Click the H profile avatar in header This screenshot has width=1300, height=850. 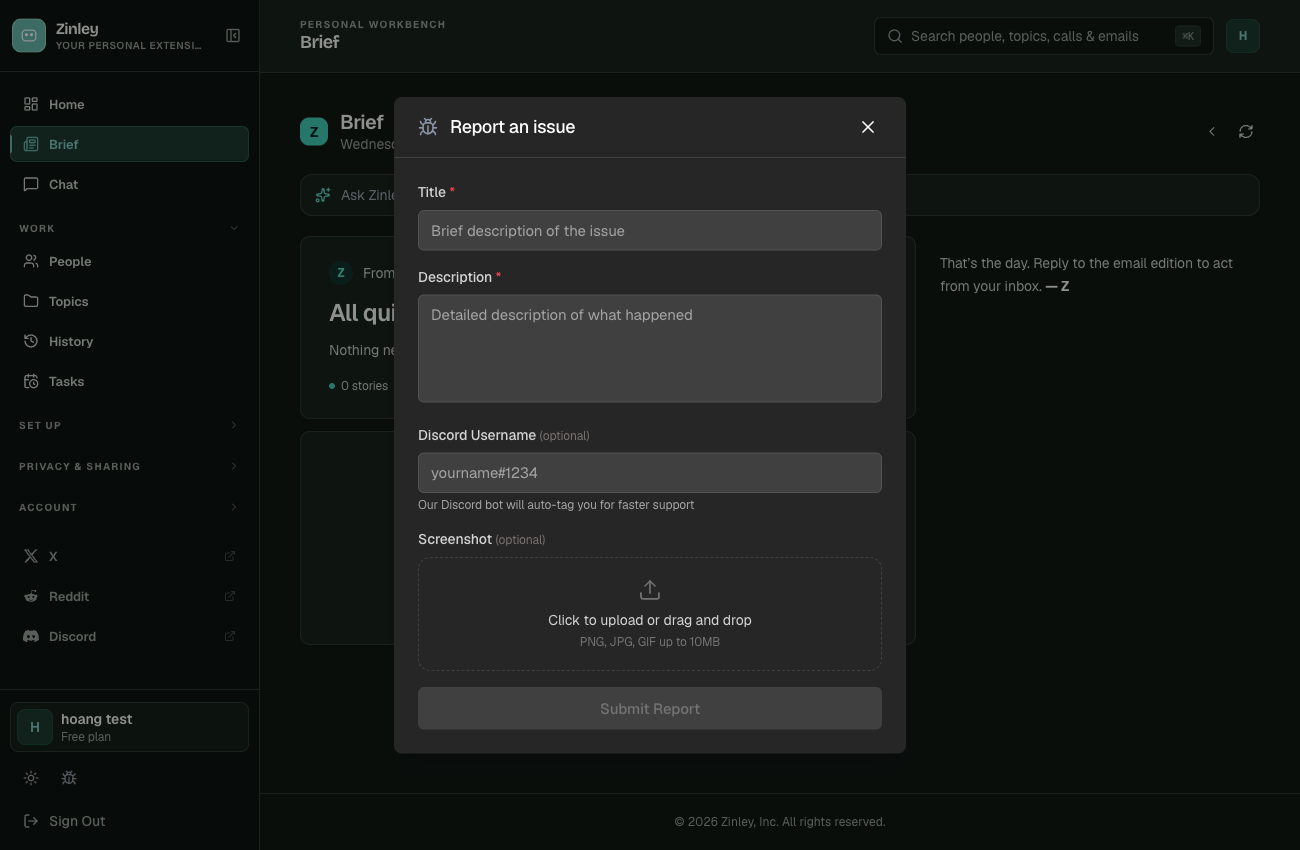click(1243, 36)
